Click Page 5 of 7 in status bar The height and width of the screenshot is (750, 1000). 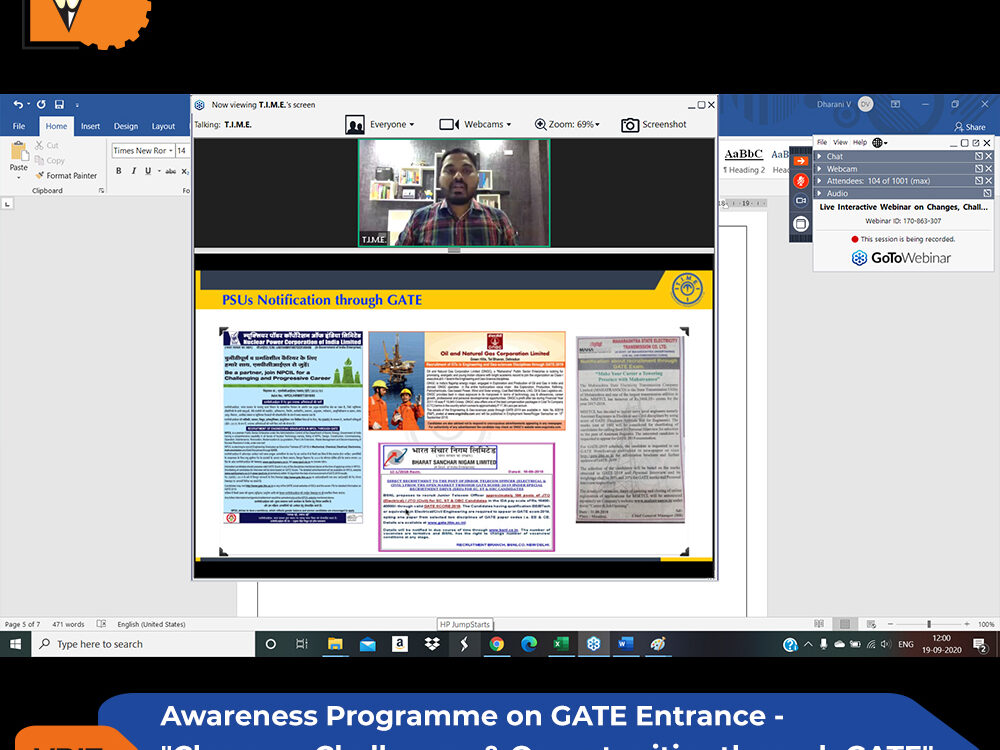pos(22,624)
